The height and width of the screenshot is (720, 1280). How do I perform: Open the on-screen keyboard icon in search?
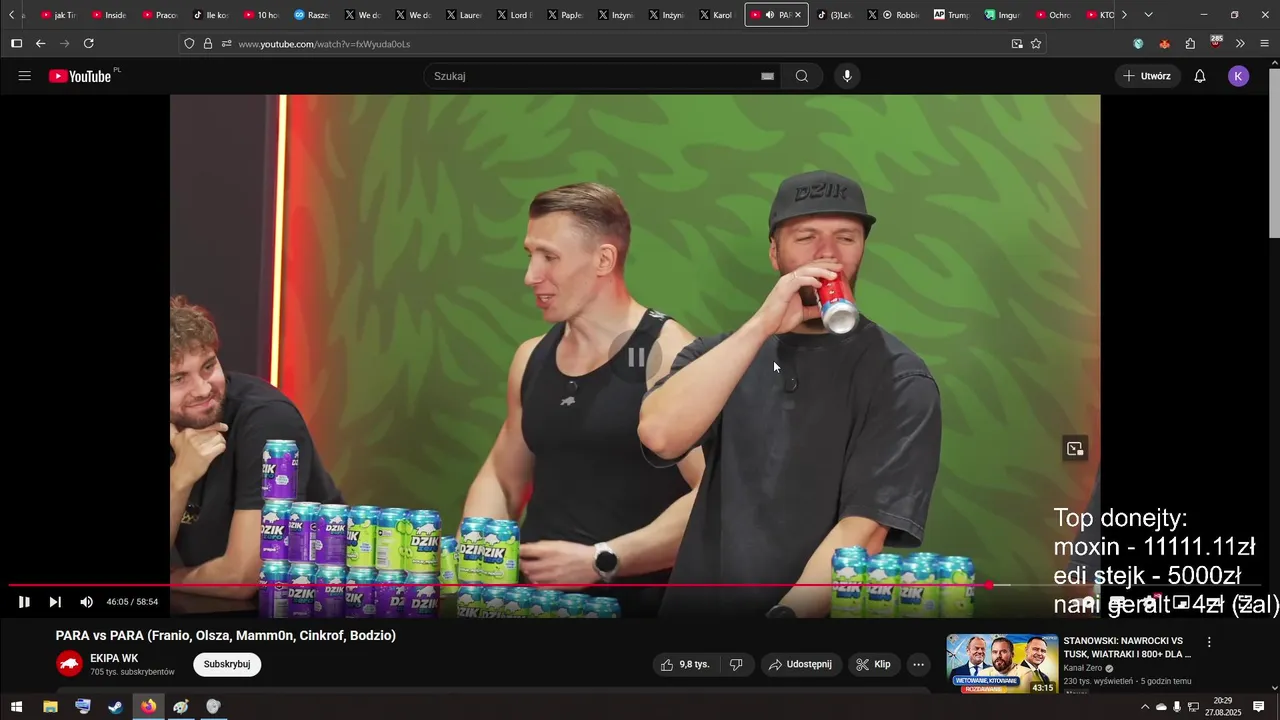(768, 76)
